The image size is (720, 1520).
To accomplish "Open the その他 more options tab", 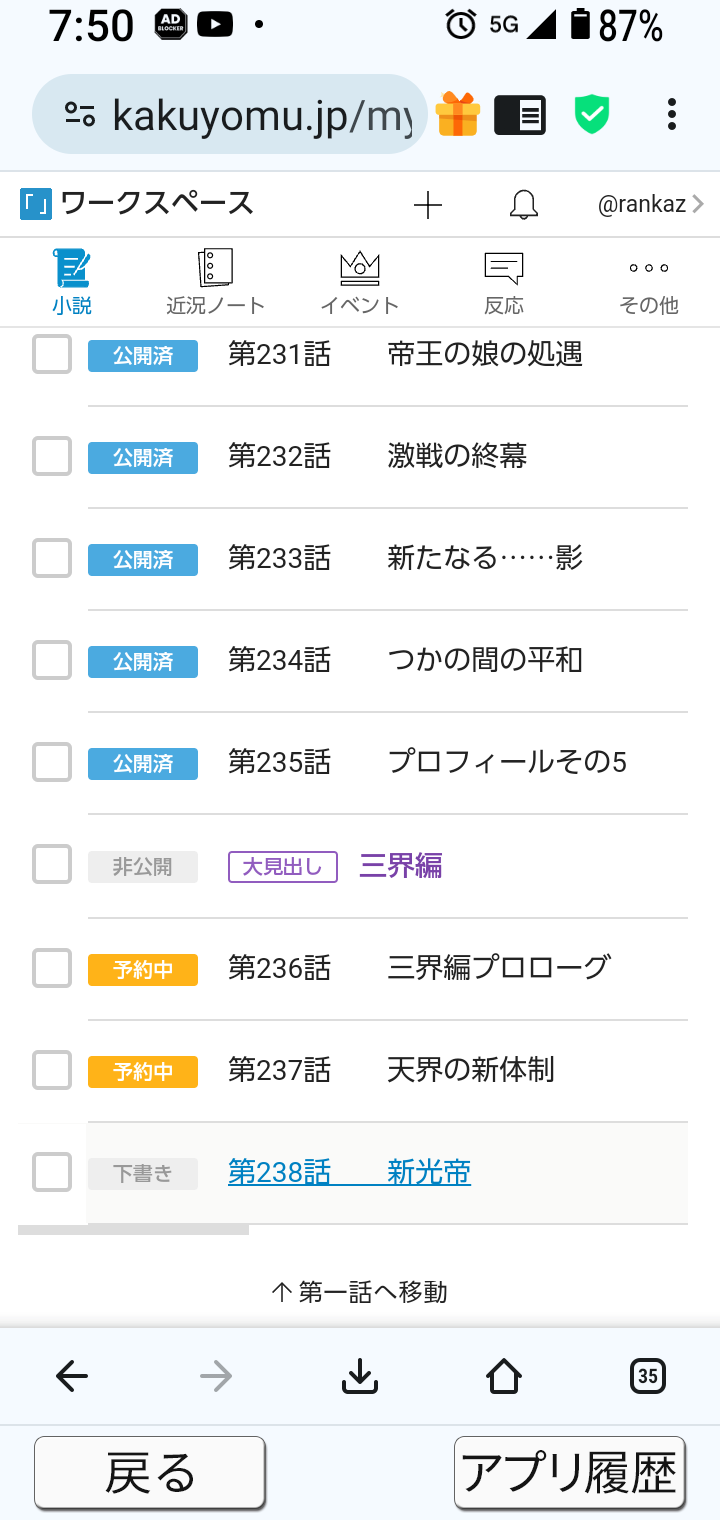I will pyautogui.click(x=648, y=284).
